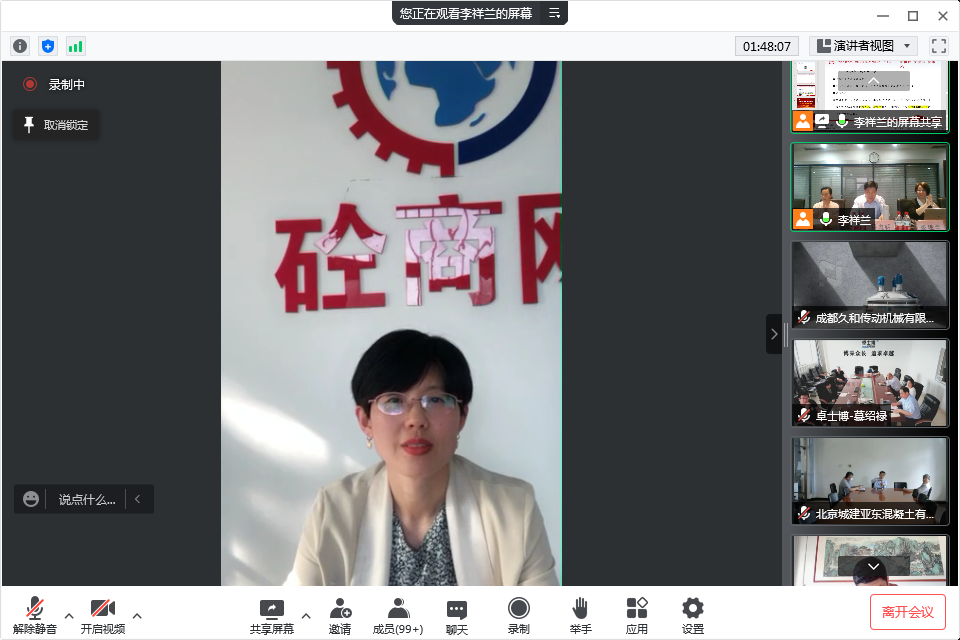The image size is (960, 640).
Task: Toggle the recording (录制) button
Action: [x=518, y=615]
